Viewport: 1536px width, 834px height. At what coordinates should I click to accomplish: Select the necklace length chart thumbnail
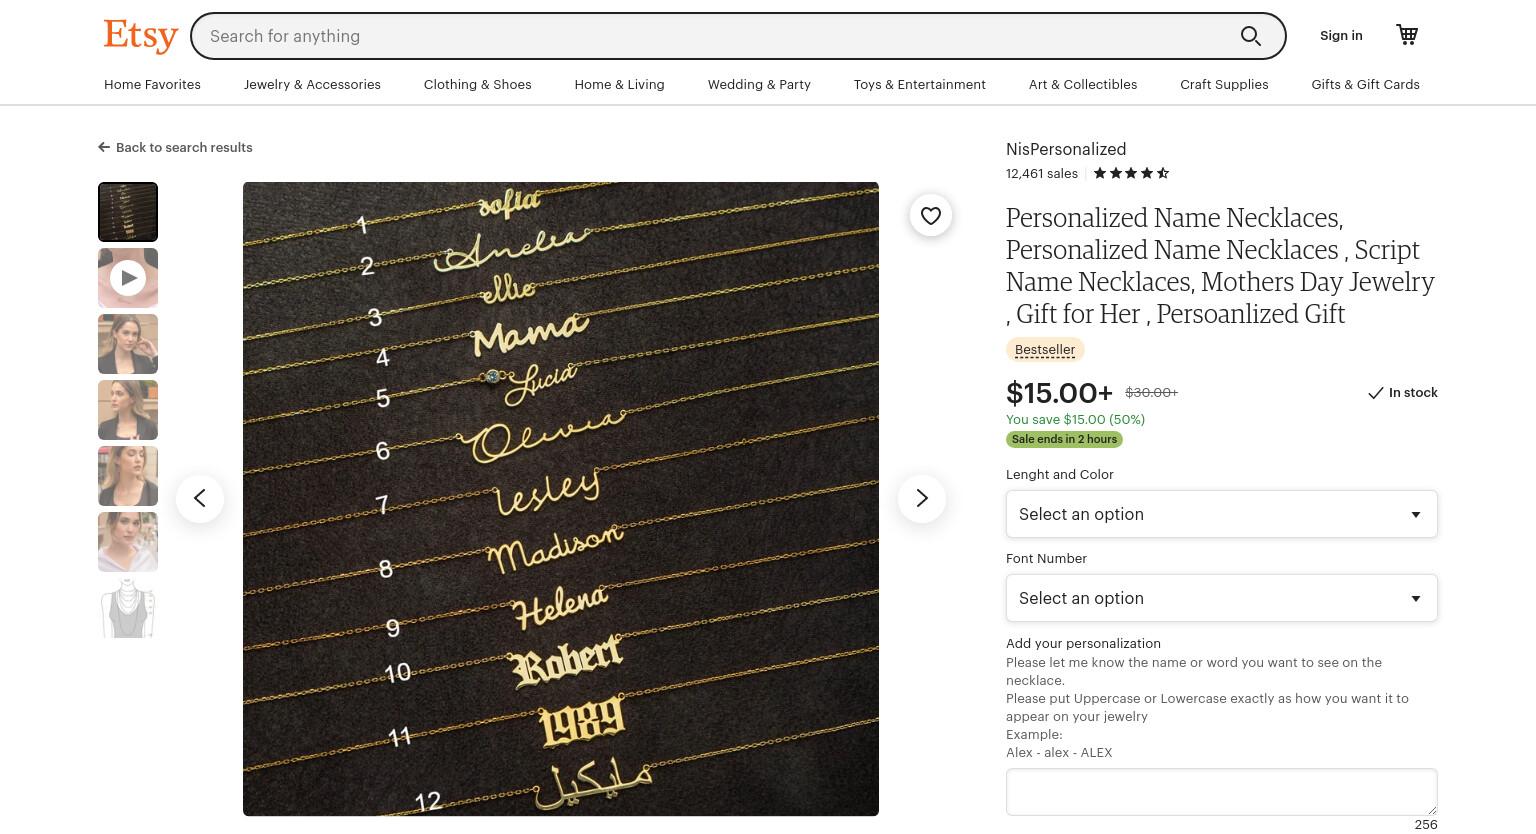click(x=128, y=608)
